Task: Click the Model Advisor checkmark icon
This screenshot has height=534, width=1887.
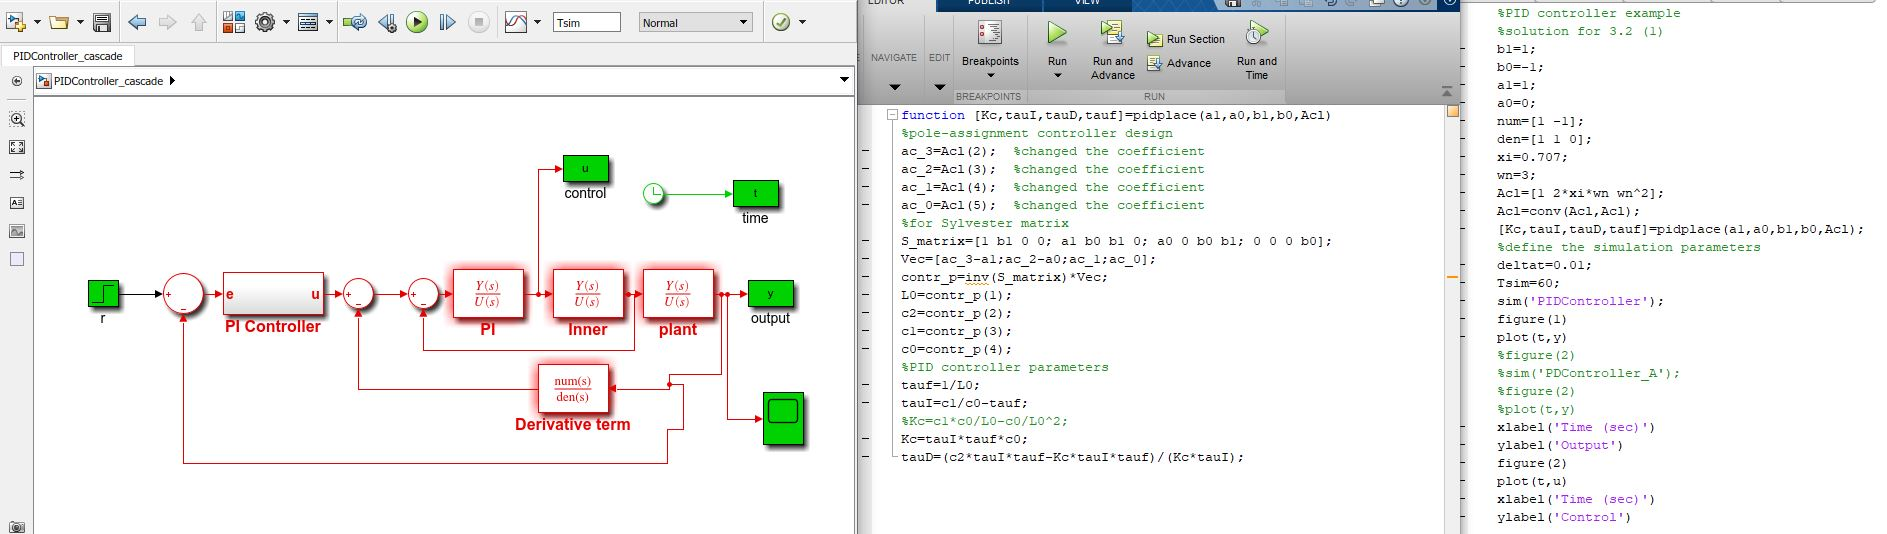Action: tap(781, 22)
